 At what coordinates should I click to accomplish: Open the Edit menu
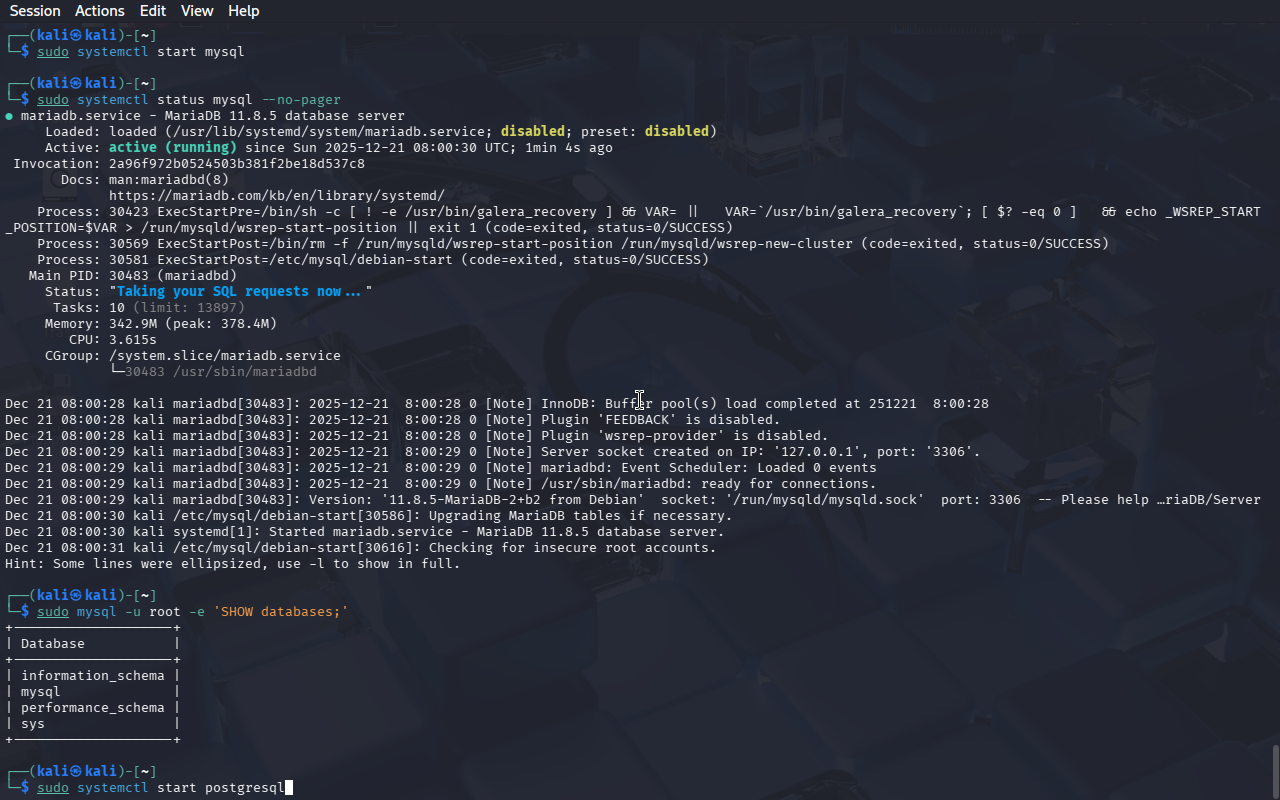pos(153,11)
